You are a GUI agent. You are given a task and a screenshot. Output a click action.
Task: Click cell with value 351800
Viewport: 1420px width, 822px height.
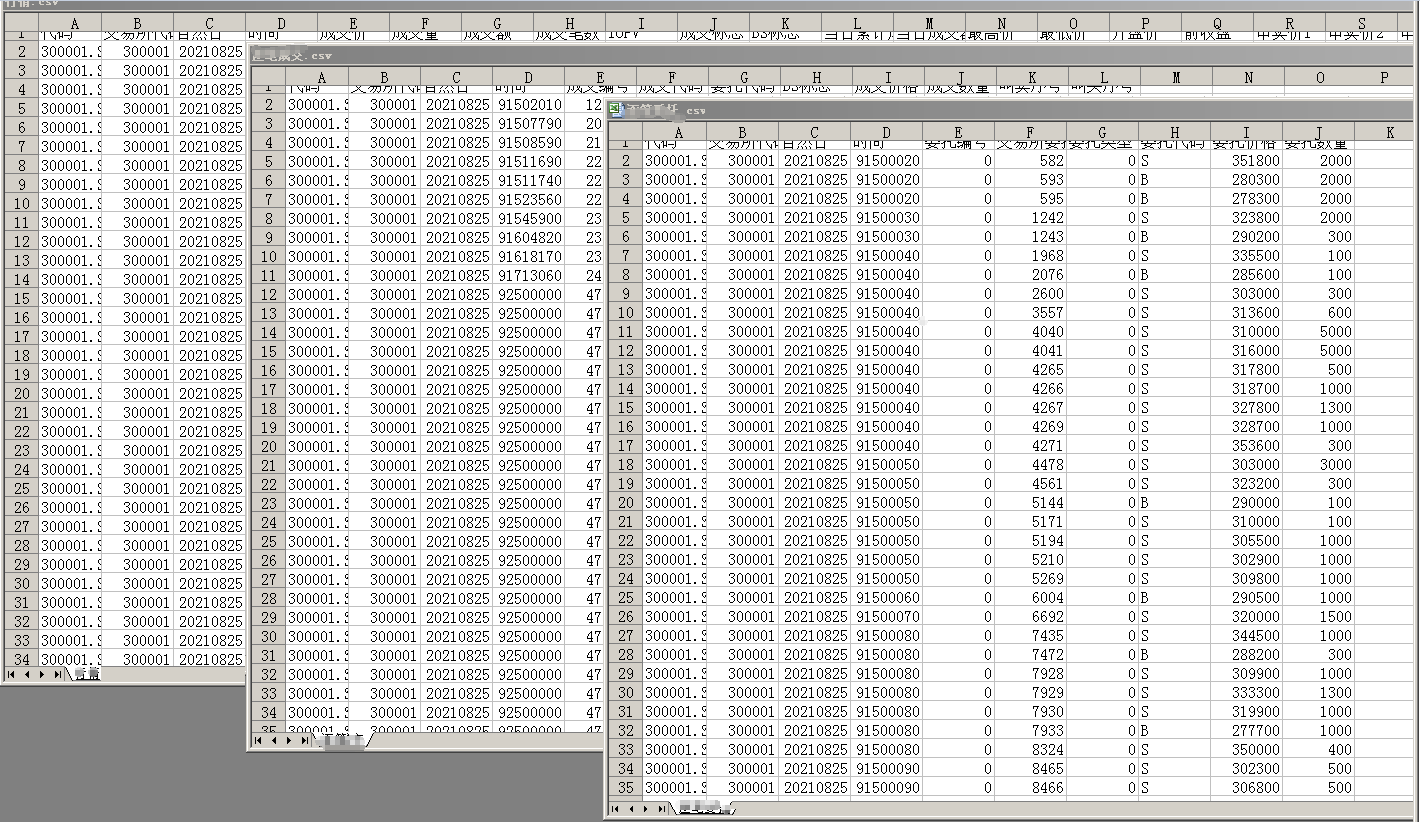tap(1246, 160)
